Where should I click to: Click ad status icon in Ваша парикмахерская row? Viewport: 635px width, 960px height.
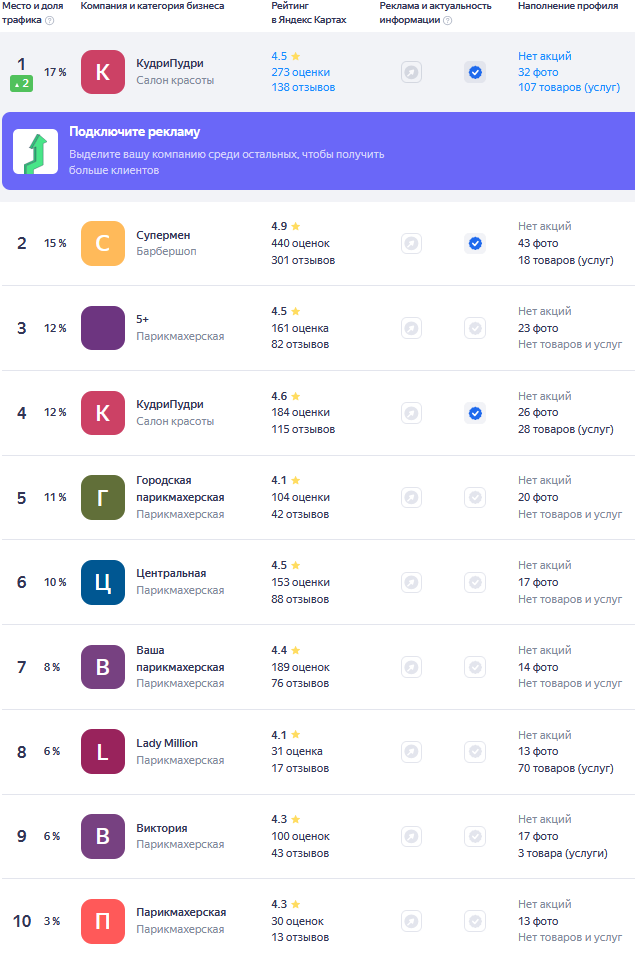(411, 667)
